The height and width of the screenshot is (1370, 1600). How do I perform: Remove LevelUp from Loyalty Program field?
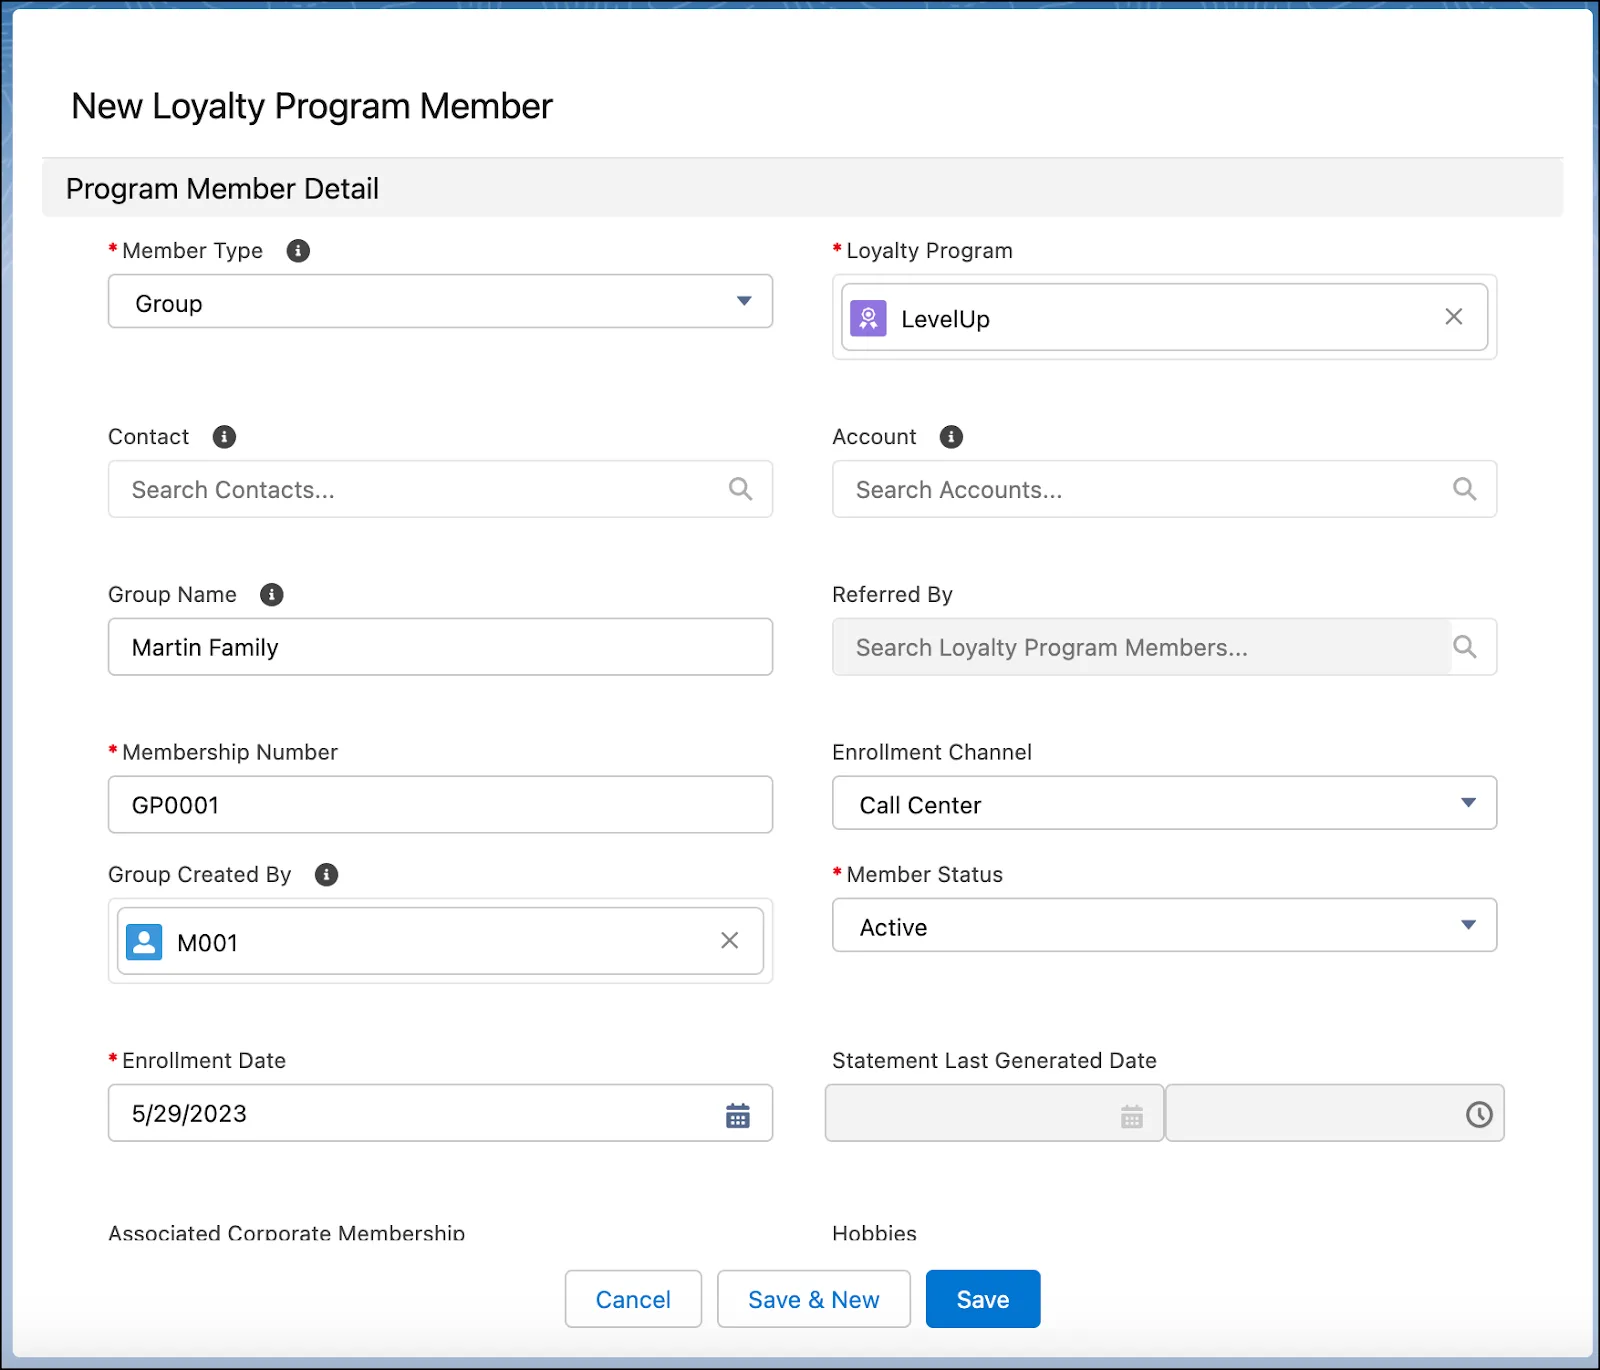point(1453,317)
